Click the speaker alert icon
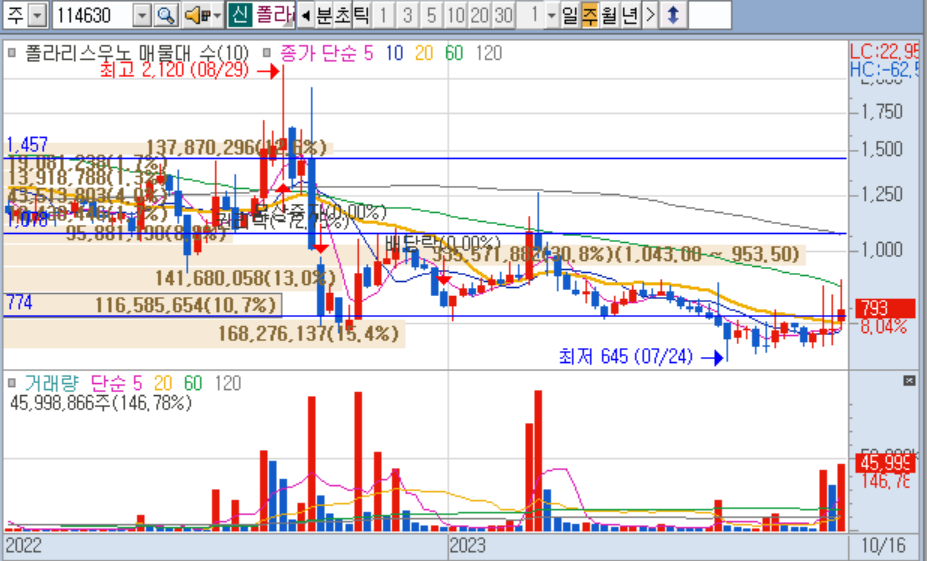 196,15
